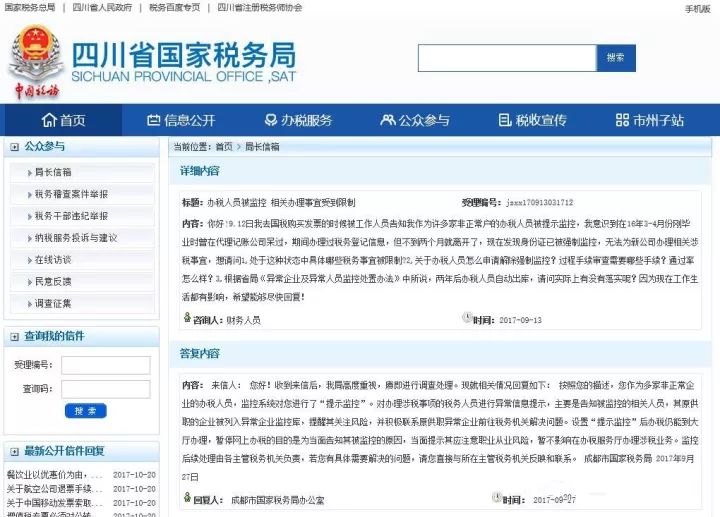Click the 公众参与 people icon
The width and height of the screenshot is (720, 517).
coord(388,120)
